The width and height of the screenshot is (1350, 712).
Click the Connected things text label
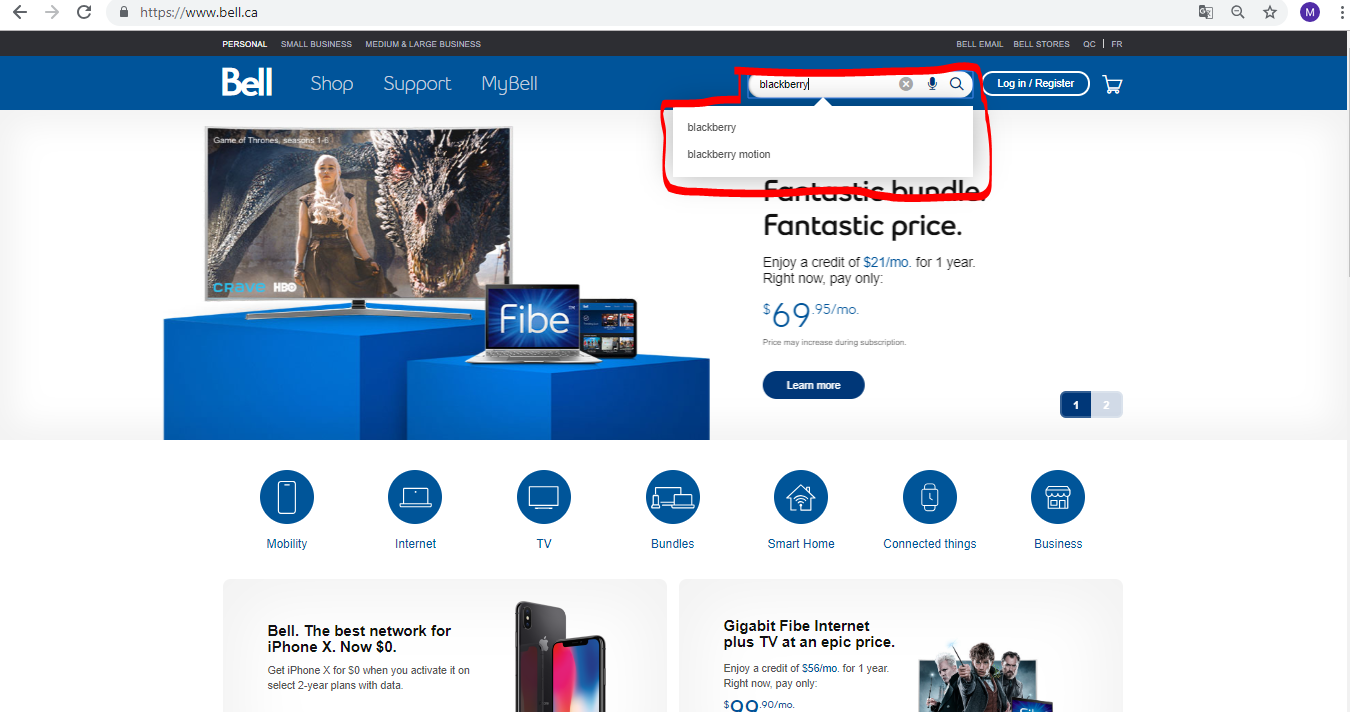click(930, 544)
